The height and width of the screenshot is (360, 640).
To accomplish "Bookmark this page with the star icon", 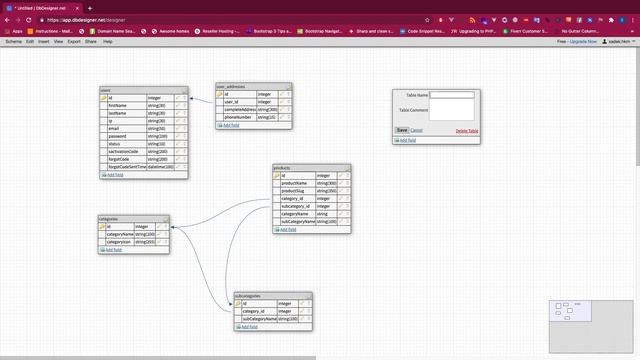I will [x=427, y=20].
